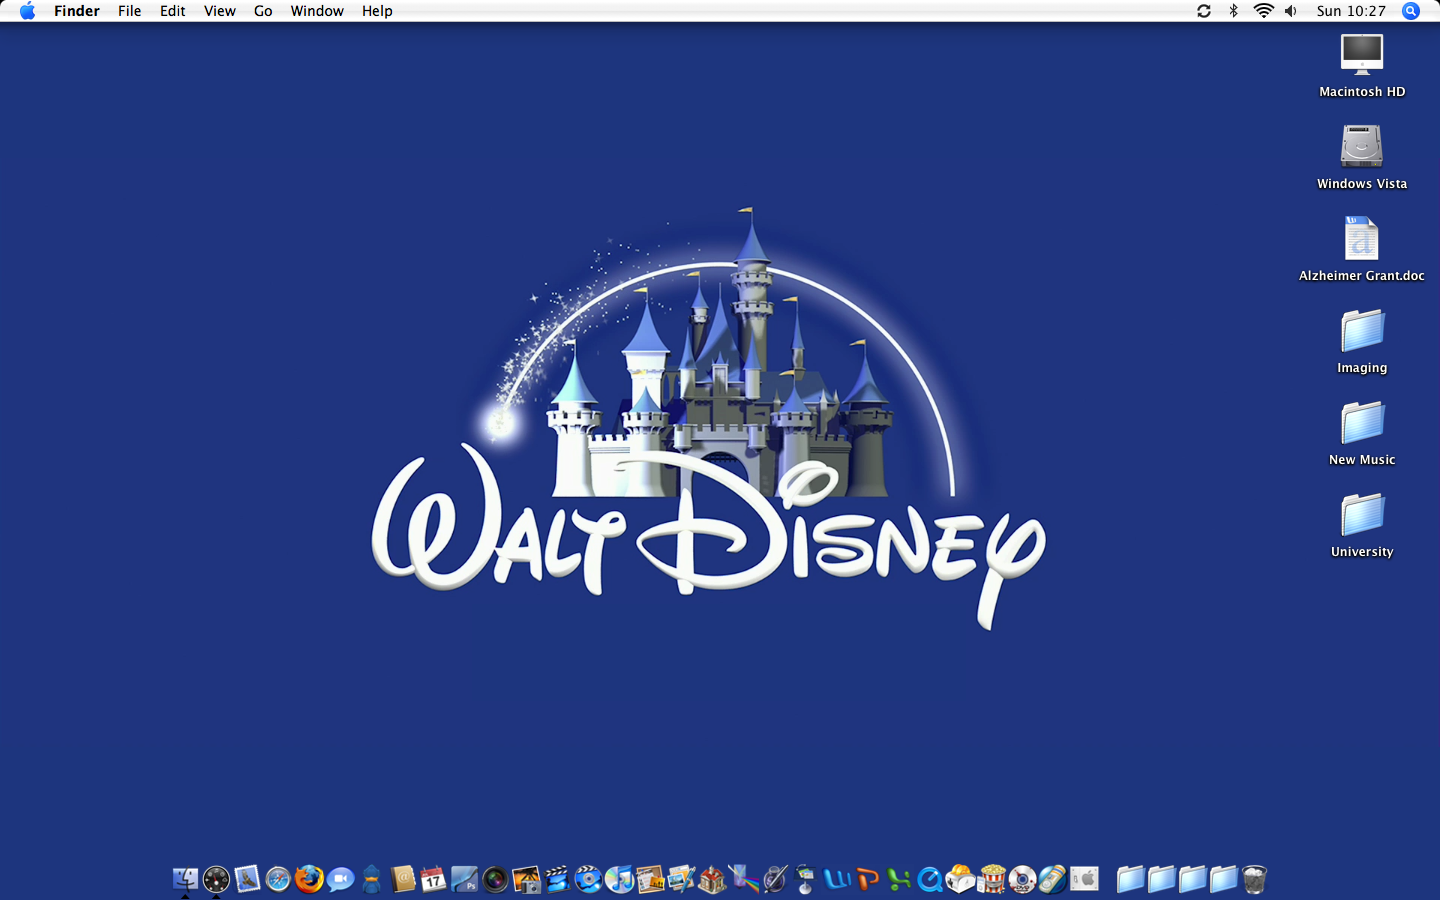
Task: Open Finder from the Dock
Action: (x=185, y=879)
